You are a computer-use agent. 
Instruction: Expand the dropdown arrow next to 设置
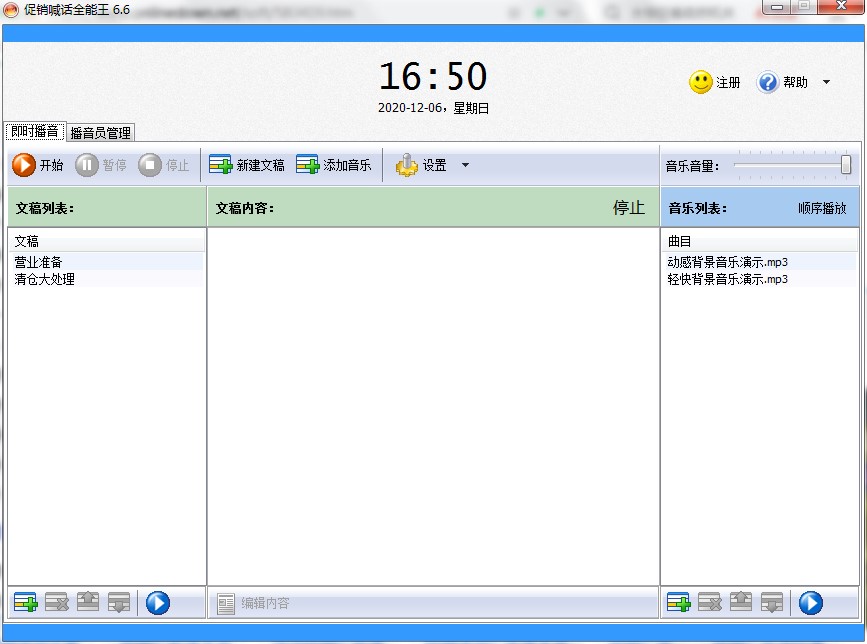click(465, 165)
